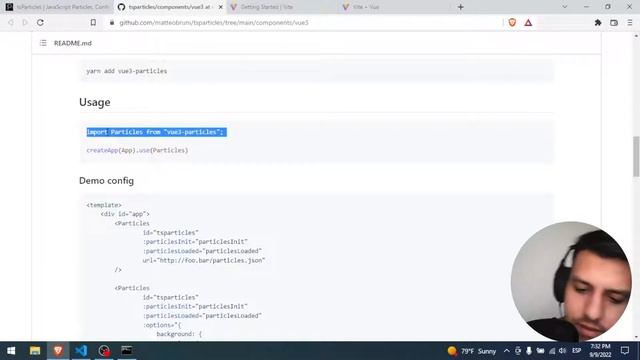Go forward to the next page
640x360 pixels.
point(25,22)
